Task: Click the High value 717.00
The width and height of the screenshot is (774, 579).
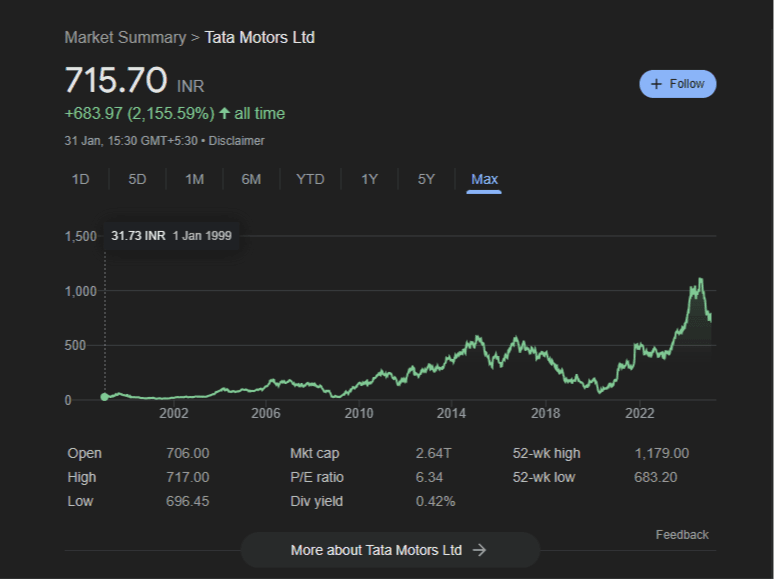Action: click(188, 477)
